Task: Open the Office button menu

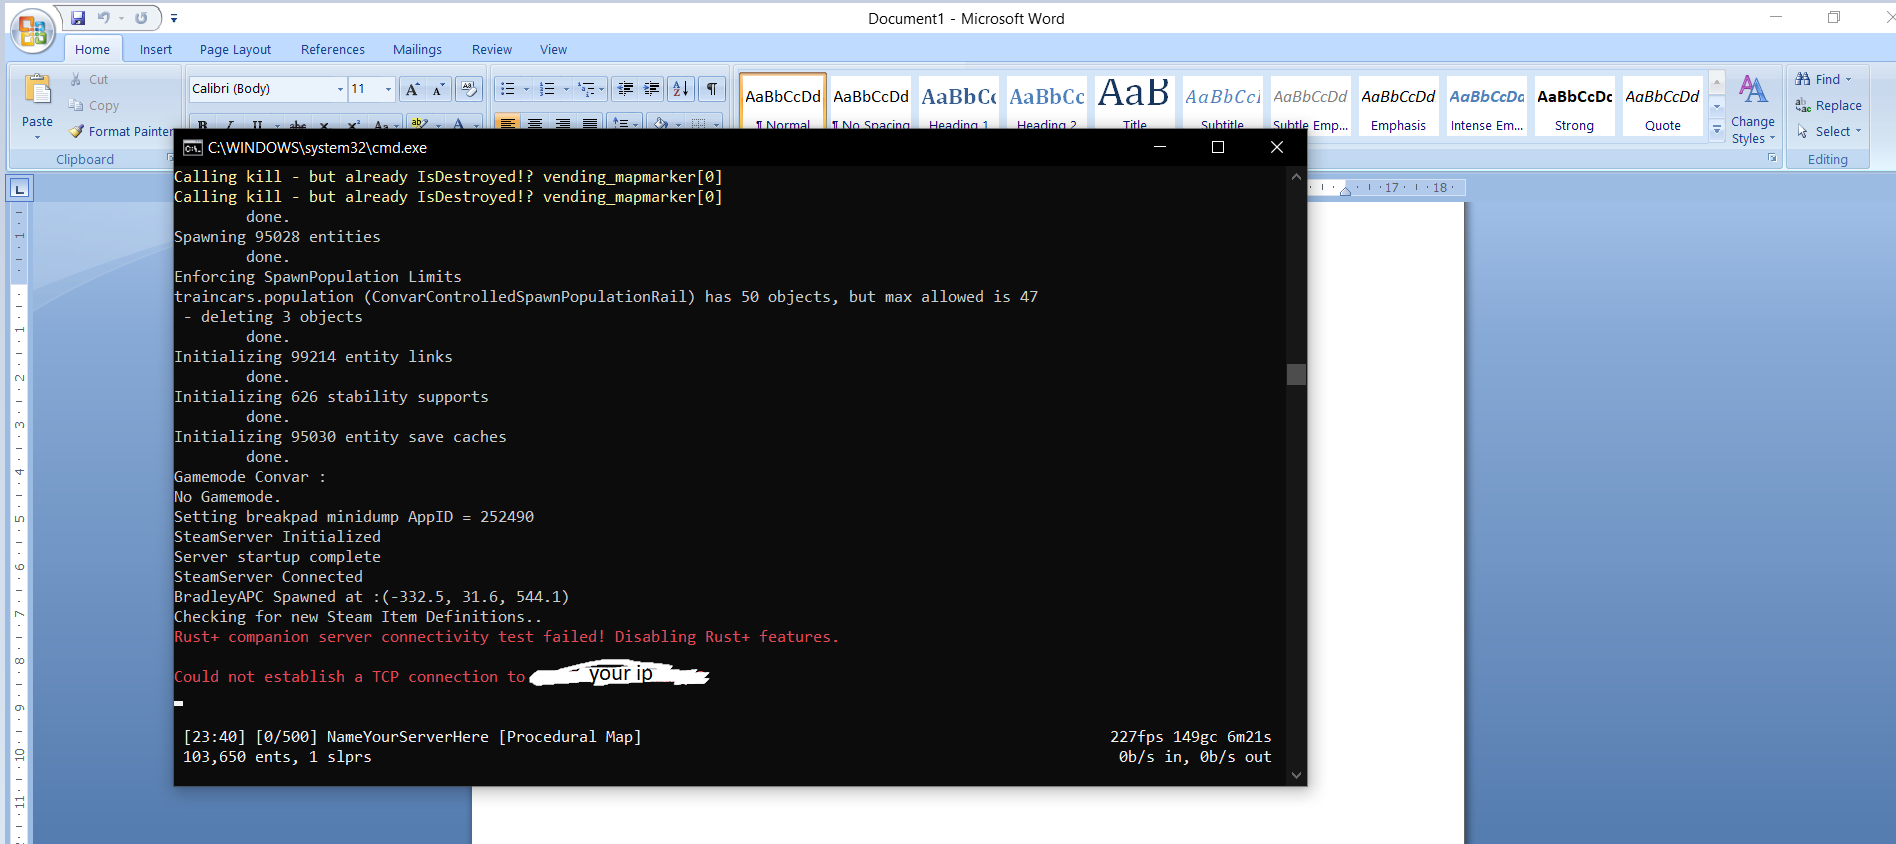Action: coord(32,31)
